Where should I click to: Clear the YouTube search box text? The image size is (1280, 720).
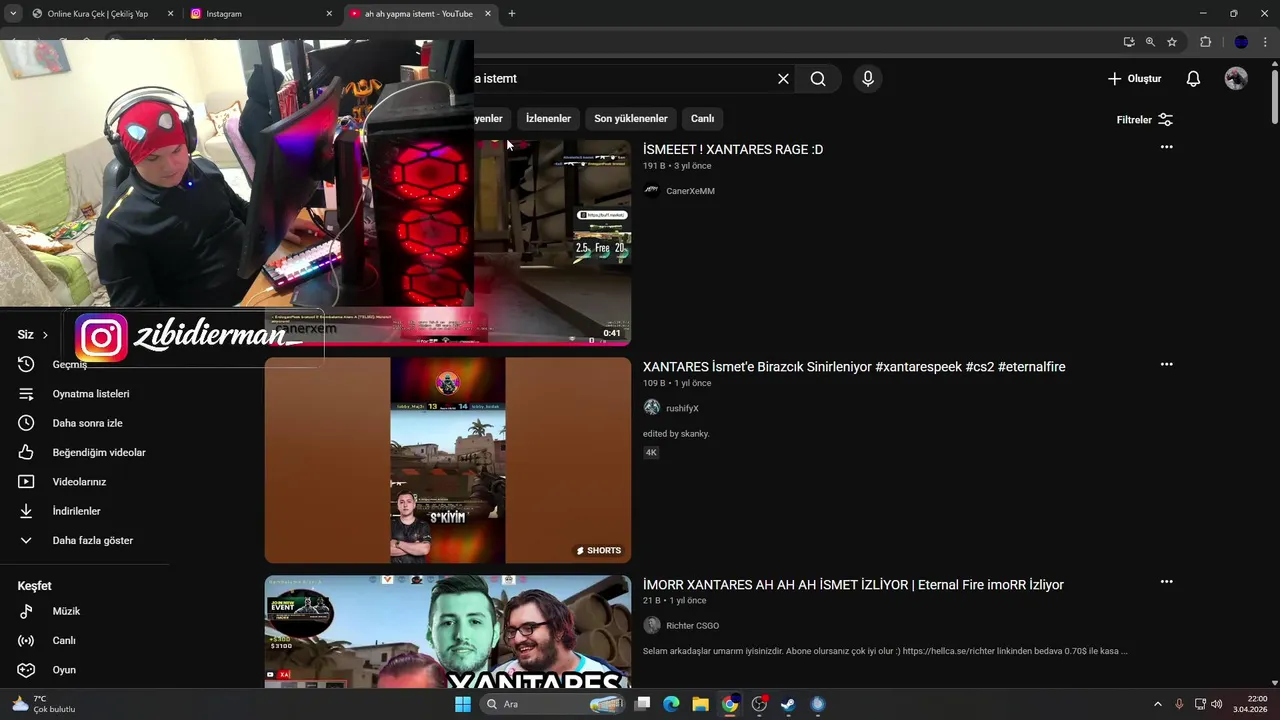point(783,79)
